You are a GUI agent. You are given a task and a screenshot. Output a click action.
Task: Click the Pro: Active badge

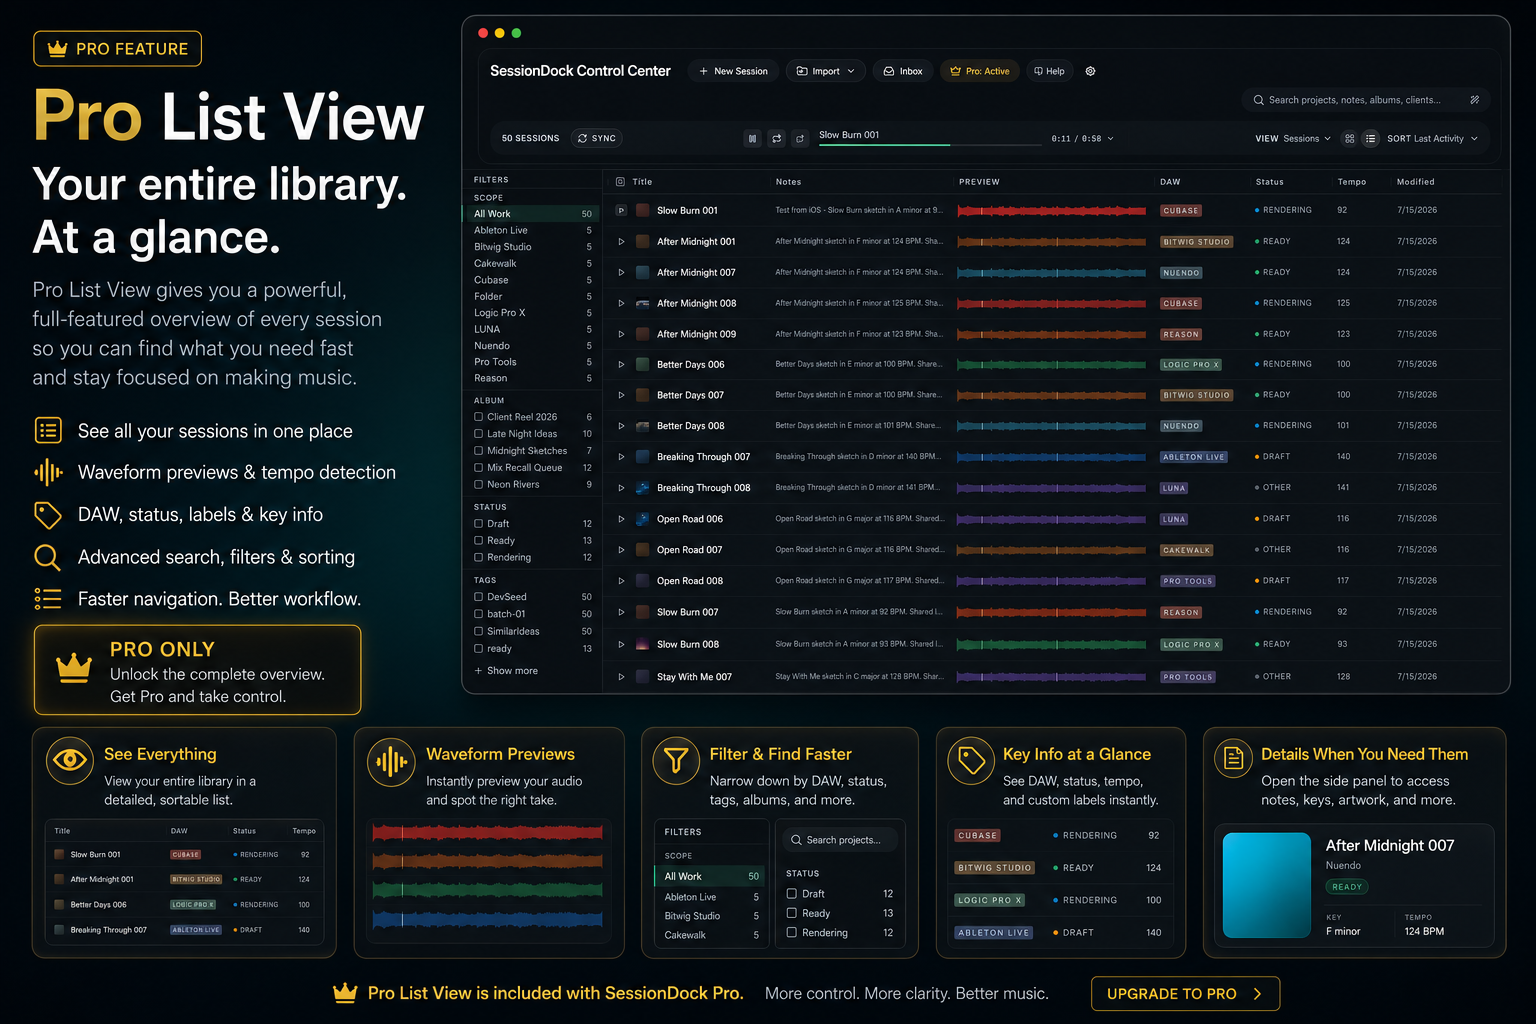pyautogui.click(x=980, y=71)
